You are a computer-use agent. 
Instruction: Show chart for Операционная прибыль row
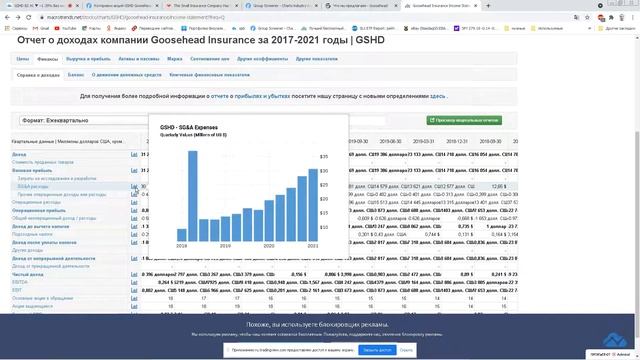tap(134, 210)
